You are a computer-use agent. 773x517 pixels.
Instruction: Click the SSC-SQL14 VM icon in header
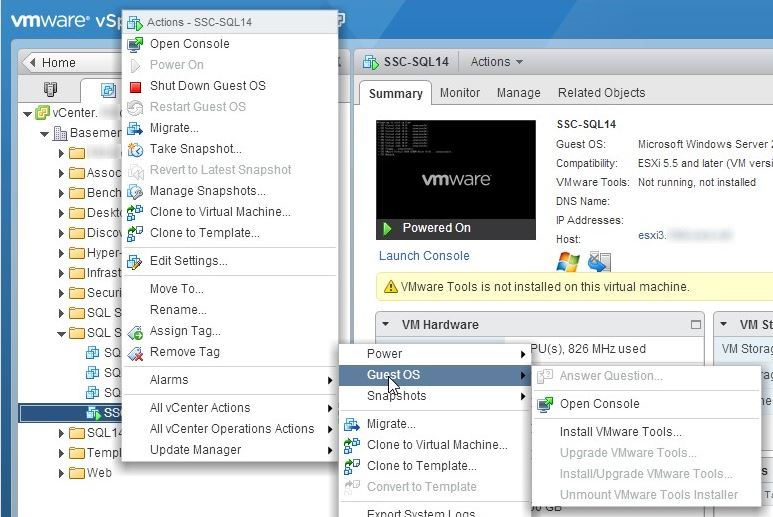tap(371, 62)
